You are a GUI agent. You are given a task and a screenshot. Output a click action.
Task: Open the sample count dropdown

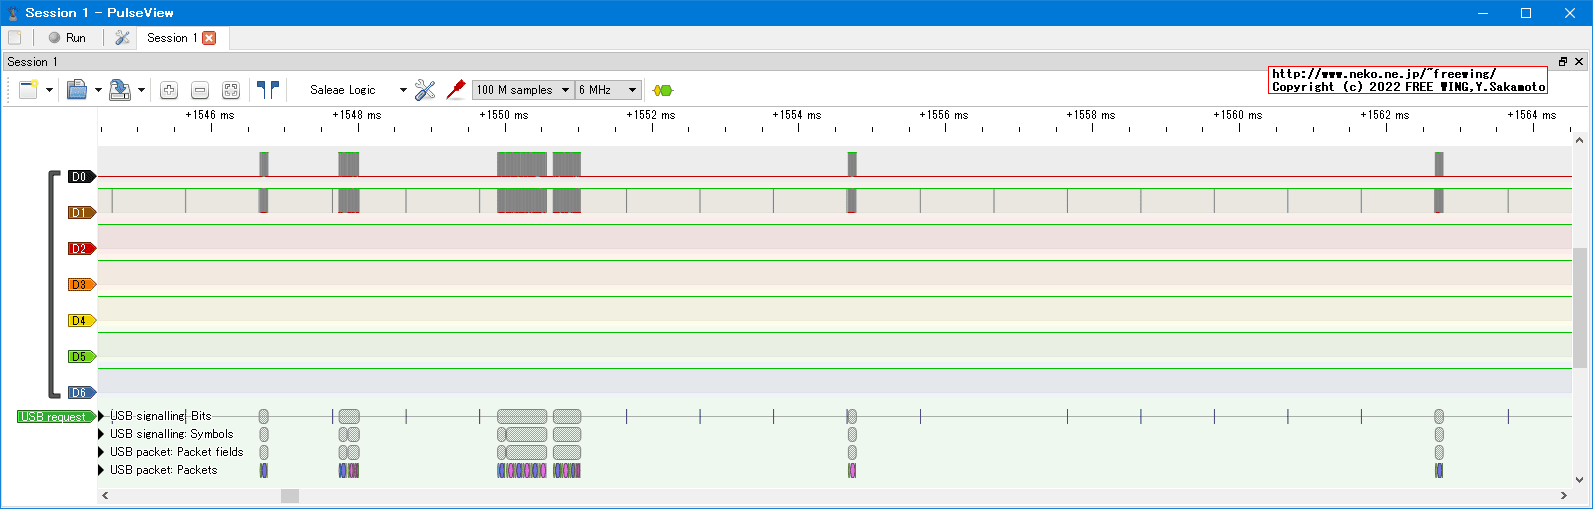[523, 90]
